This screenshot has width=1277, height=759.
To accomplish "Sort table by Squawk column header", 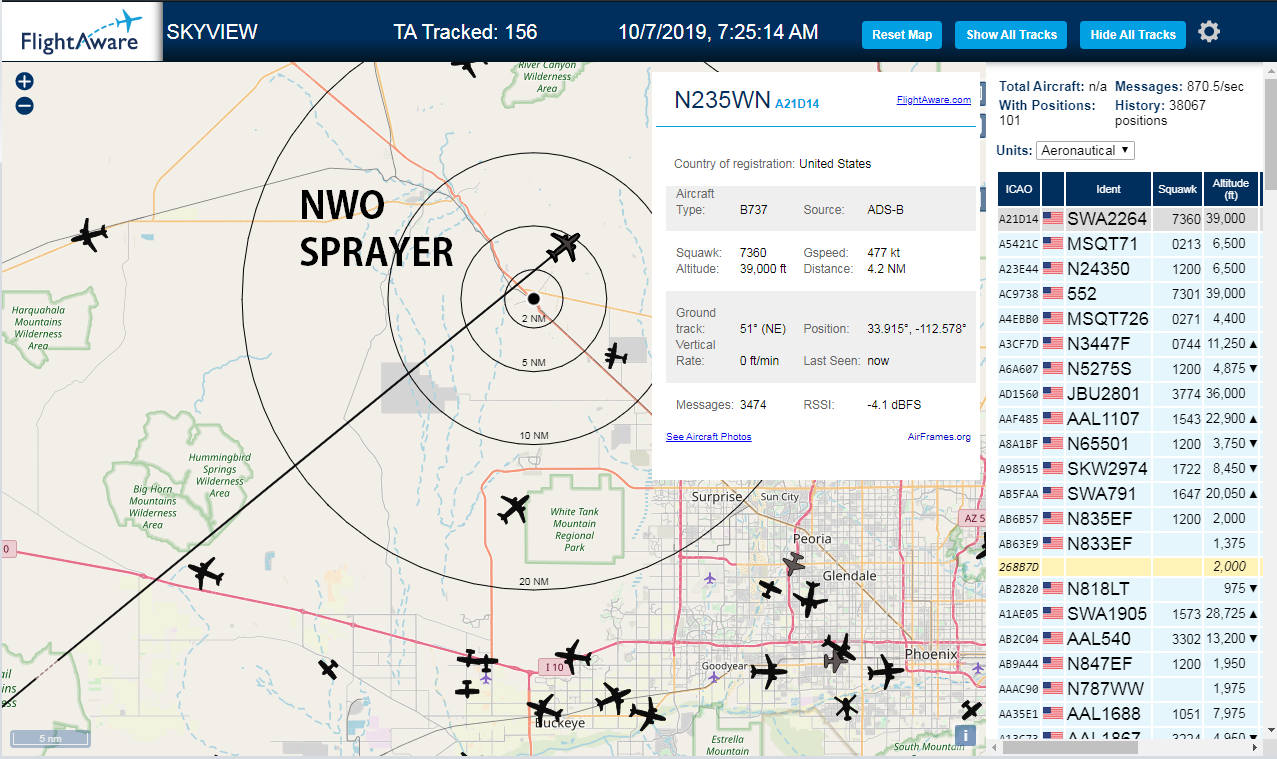I will tap(1177, 189).
